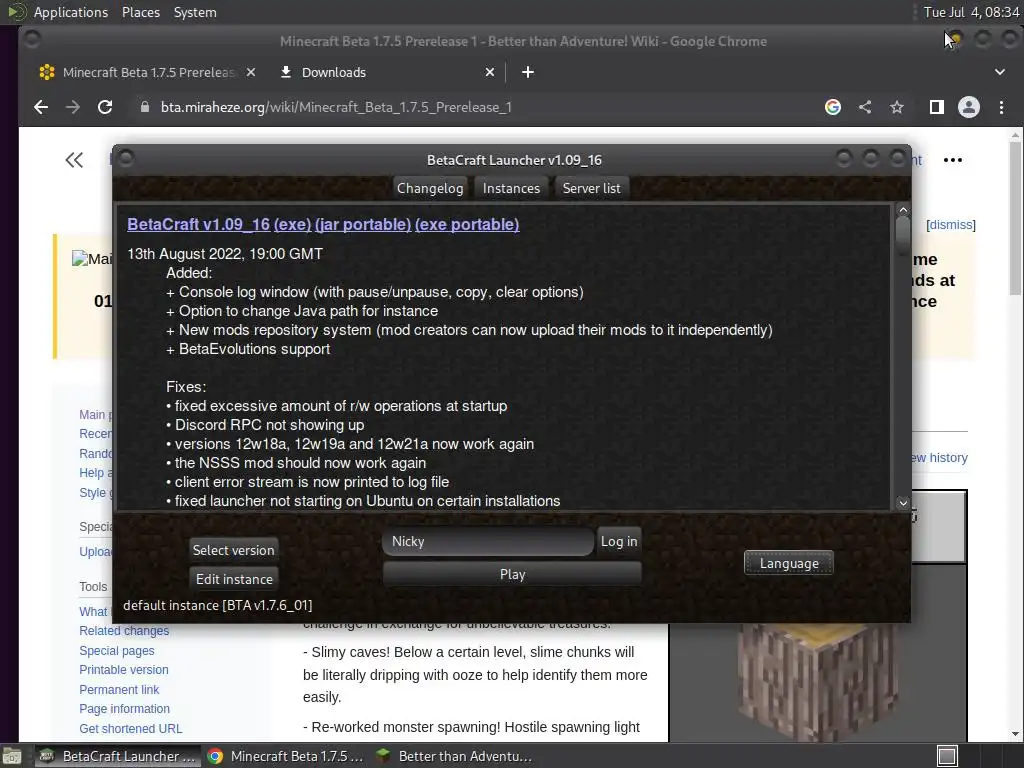Click changelog scrollbar up arrow

tap(903, 210)
